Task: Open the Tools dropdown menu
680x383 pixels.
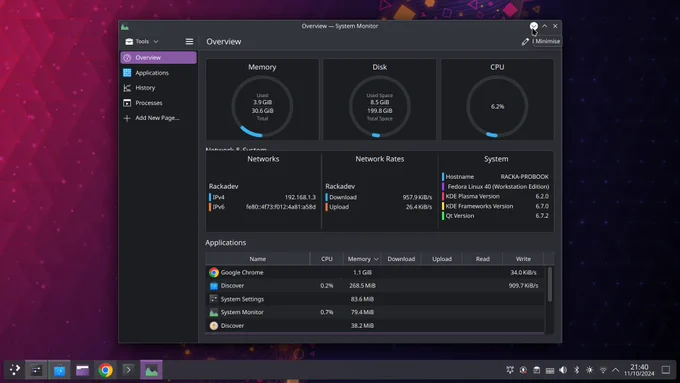Action: coord(142,42)
